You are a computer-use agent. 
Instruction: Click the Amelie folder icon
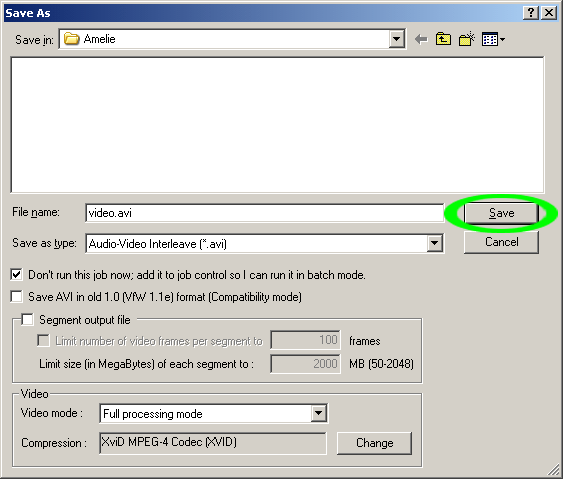point(71,39)
